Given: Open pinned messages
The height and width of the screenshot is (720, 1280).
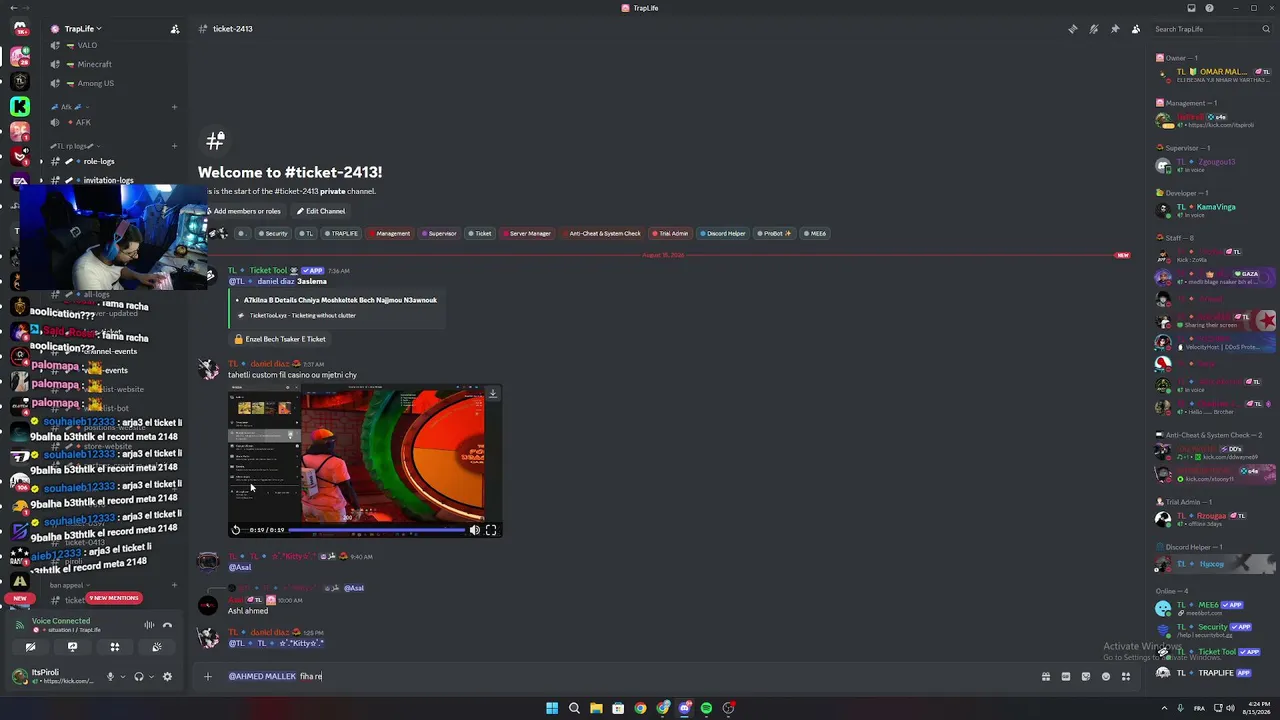Looking at the screenshot, I should tap(1115, 29).
